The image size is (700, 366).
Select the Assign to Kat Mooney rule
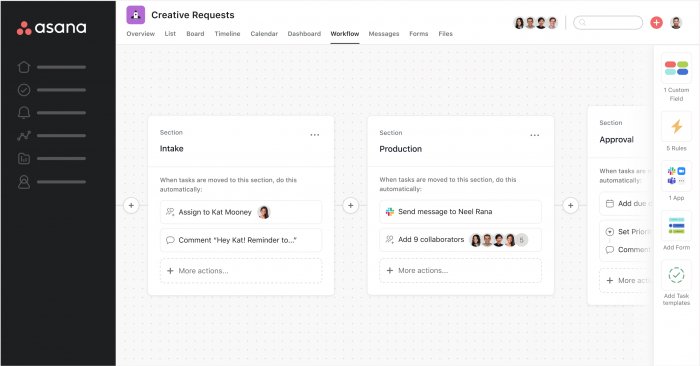point(241,212)
